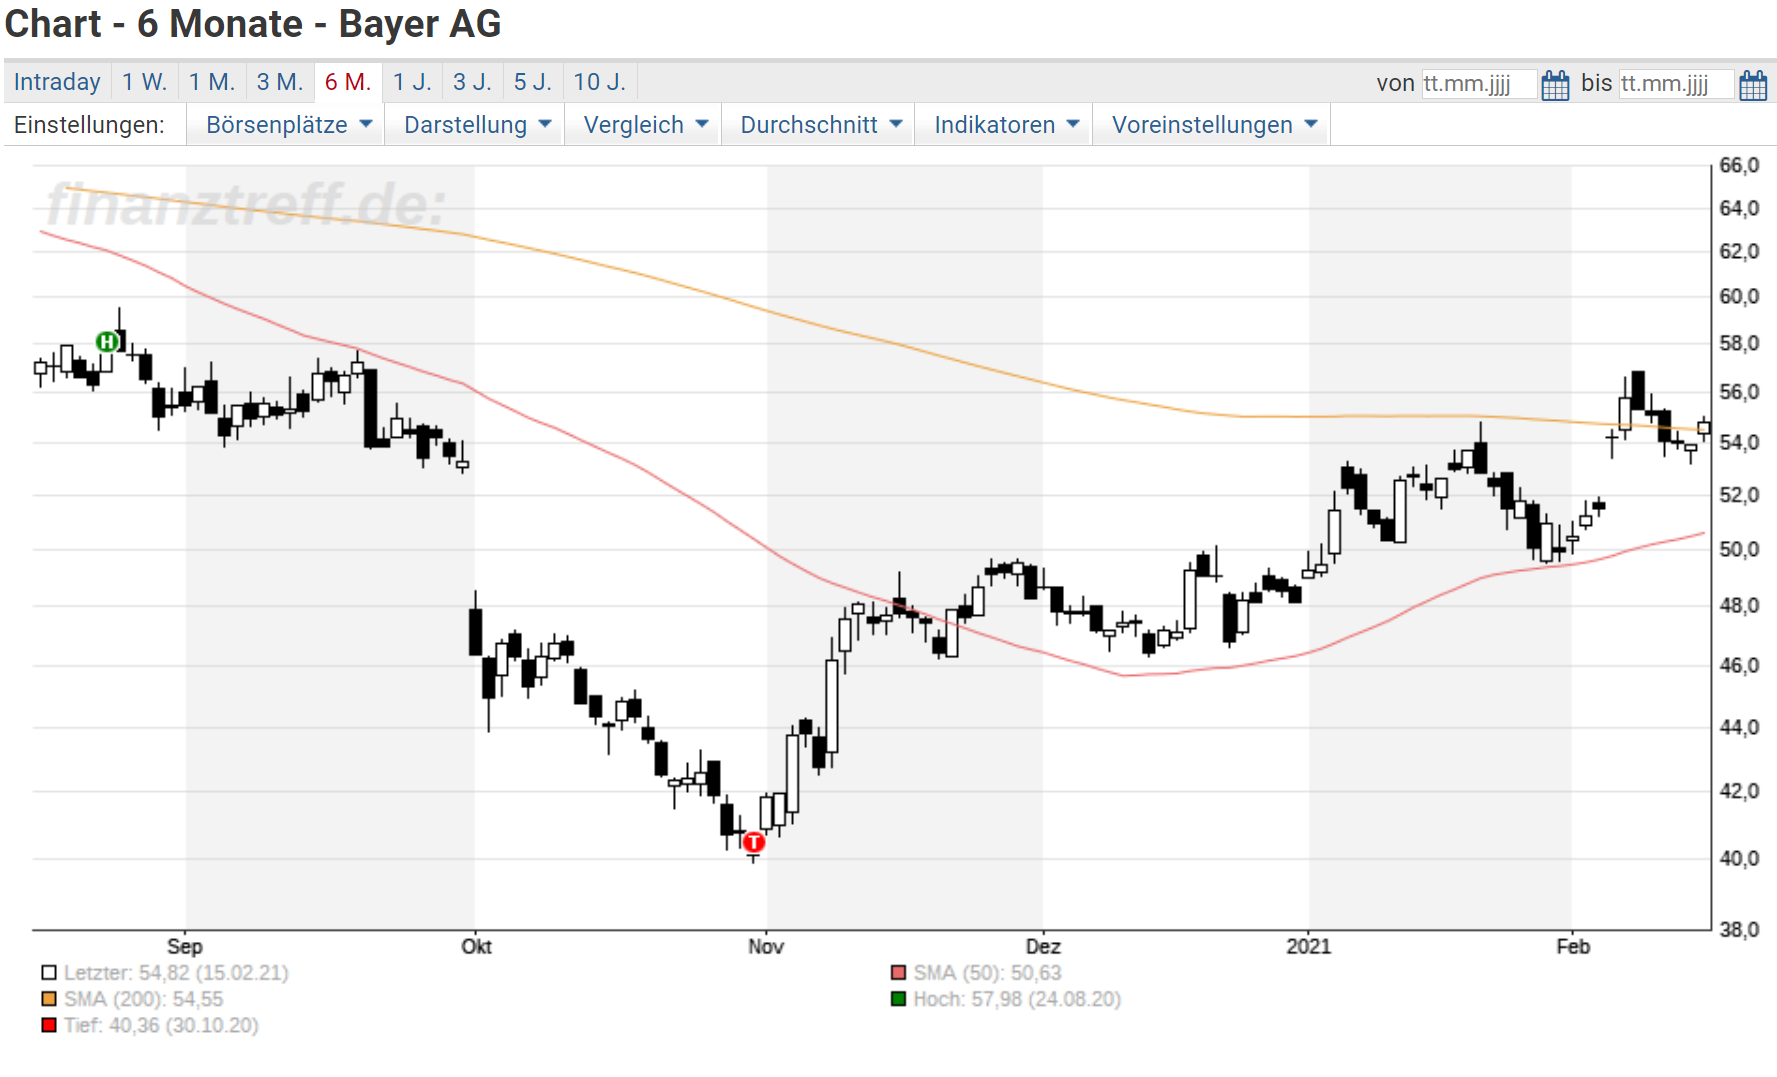This screenshot has height=1077, width=1777.
Task: Select the 3 J. time range tab
Action: 472,82
